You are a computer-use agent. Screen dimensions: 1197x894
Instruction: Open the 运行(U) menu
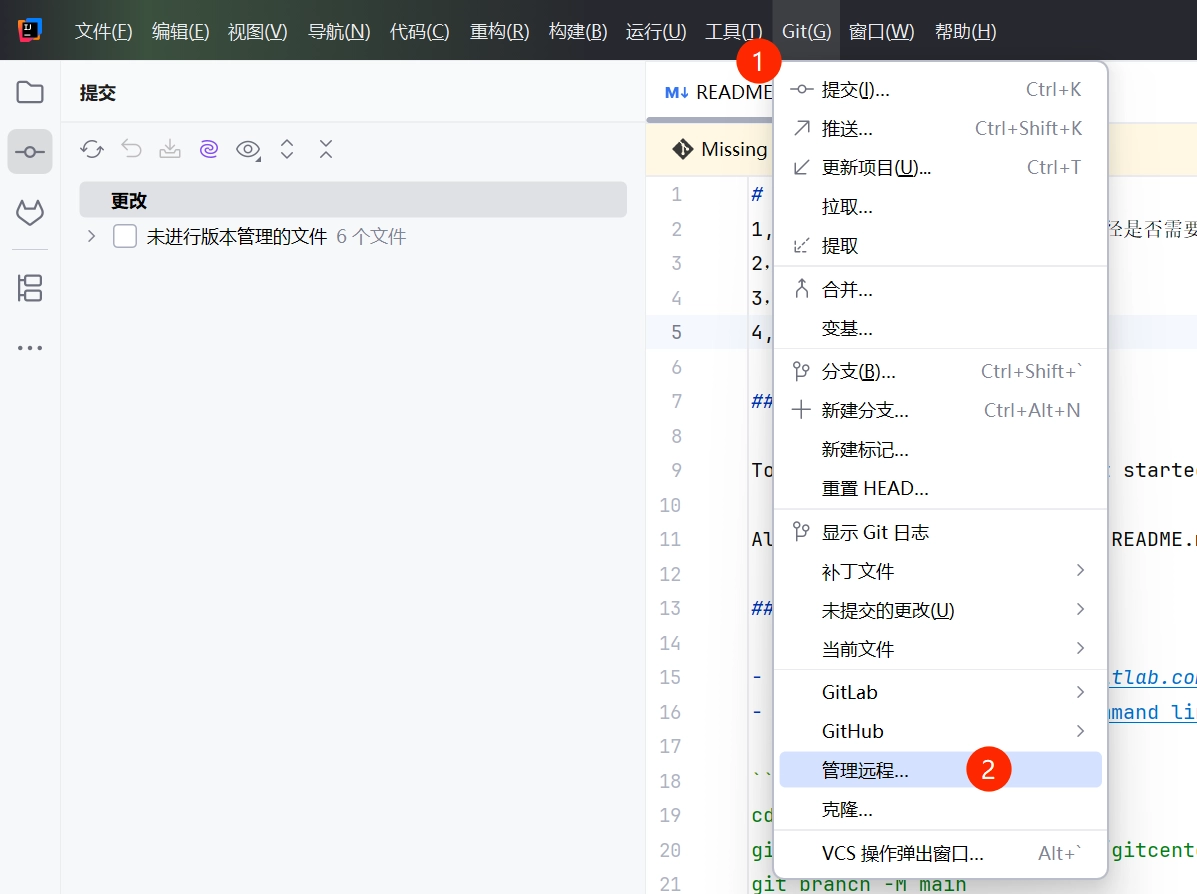(656, 31)
